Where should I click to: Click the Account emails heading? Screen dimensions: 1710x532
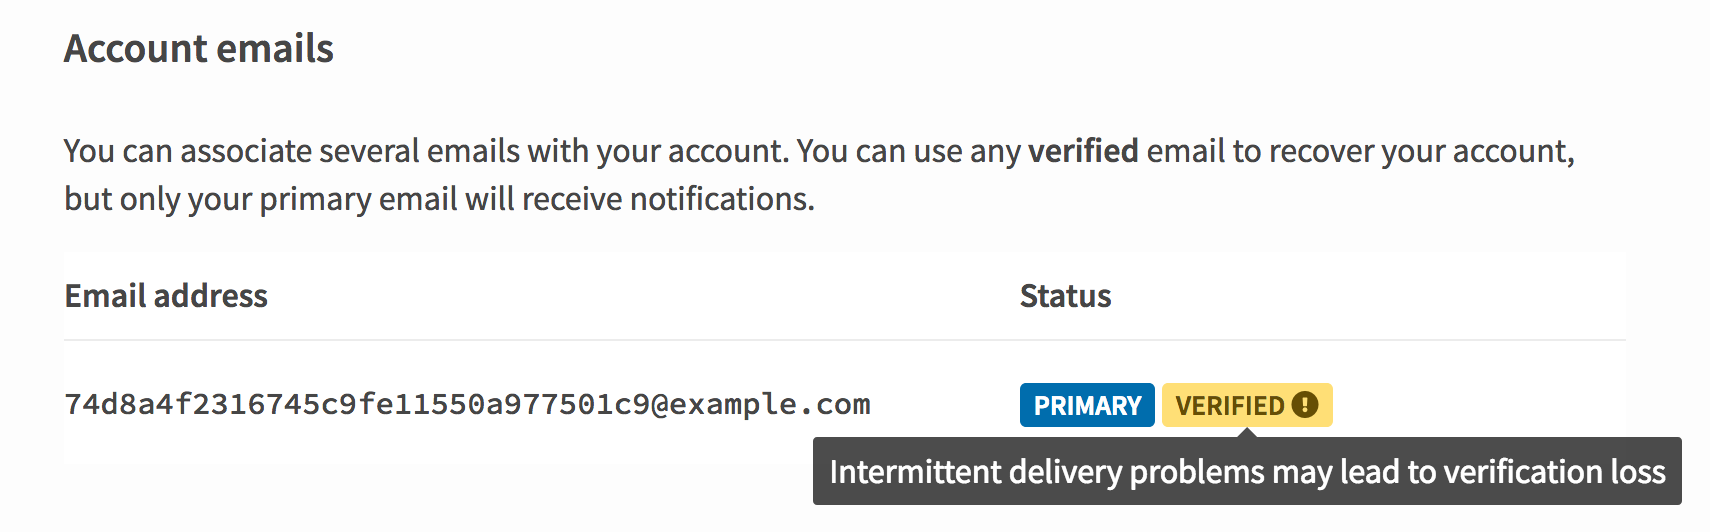tap(199, 48)
